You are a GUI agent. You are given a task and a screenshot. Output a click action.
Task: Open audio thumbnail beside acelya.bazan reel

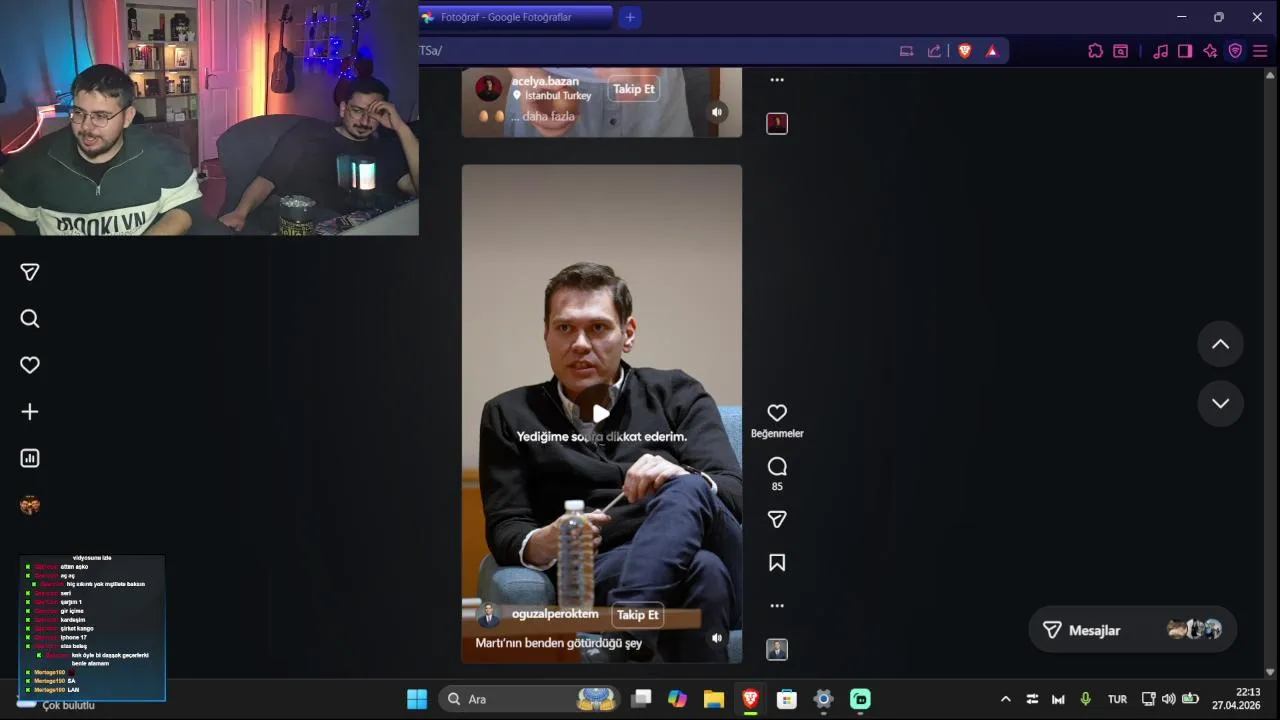coord(777,123)
